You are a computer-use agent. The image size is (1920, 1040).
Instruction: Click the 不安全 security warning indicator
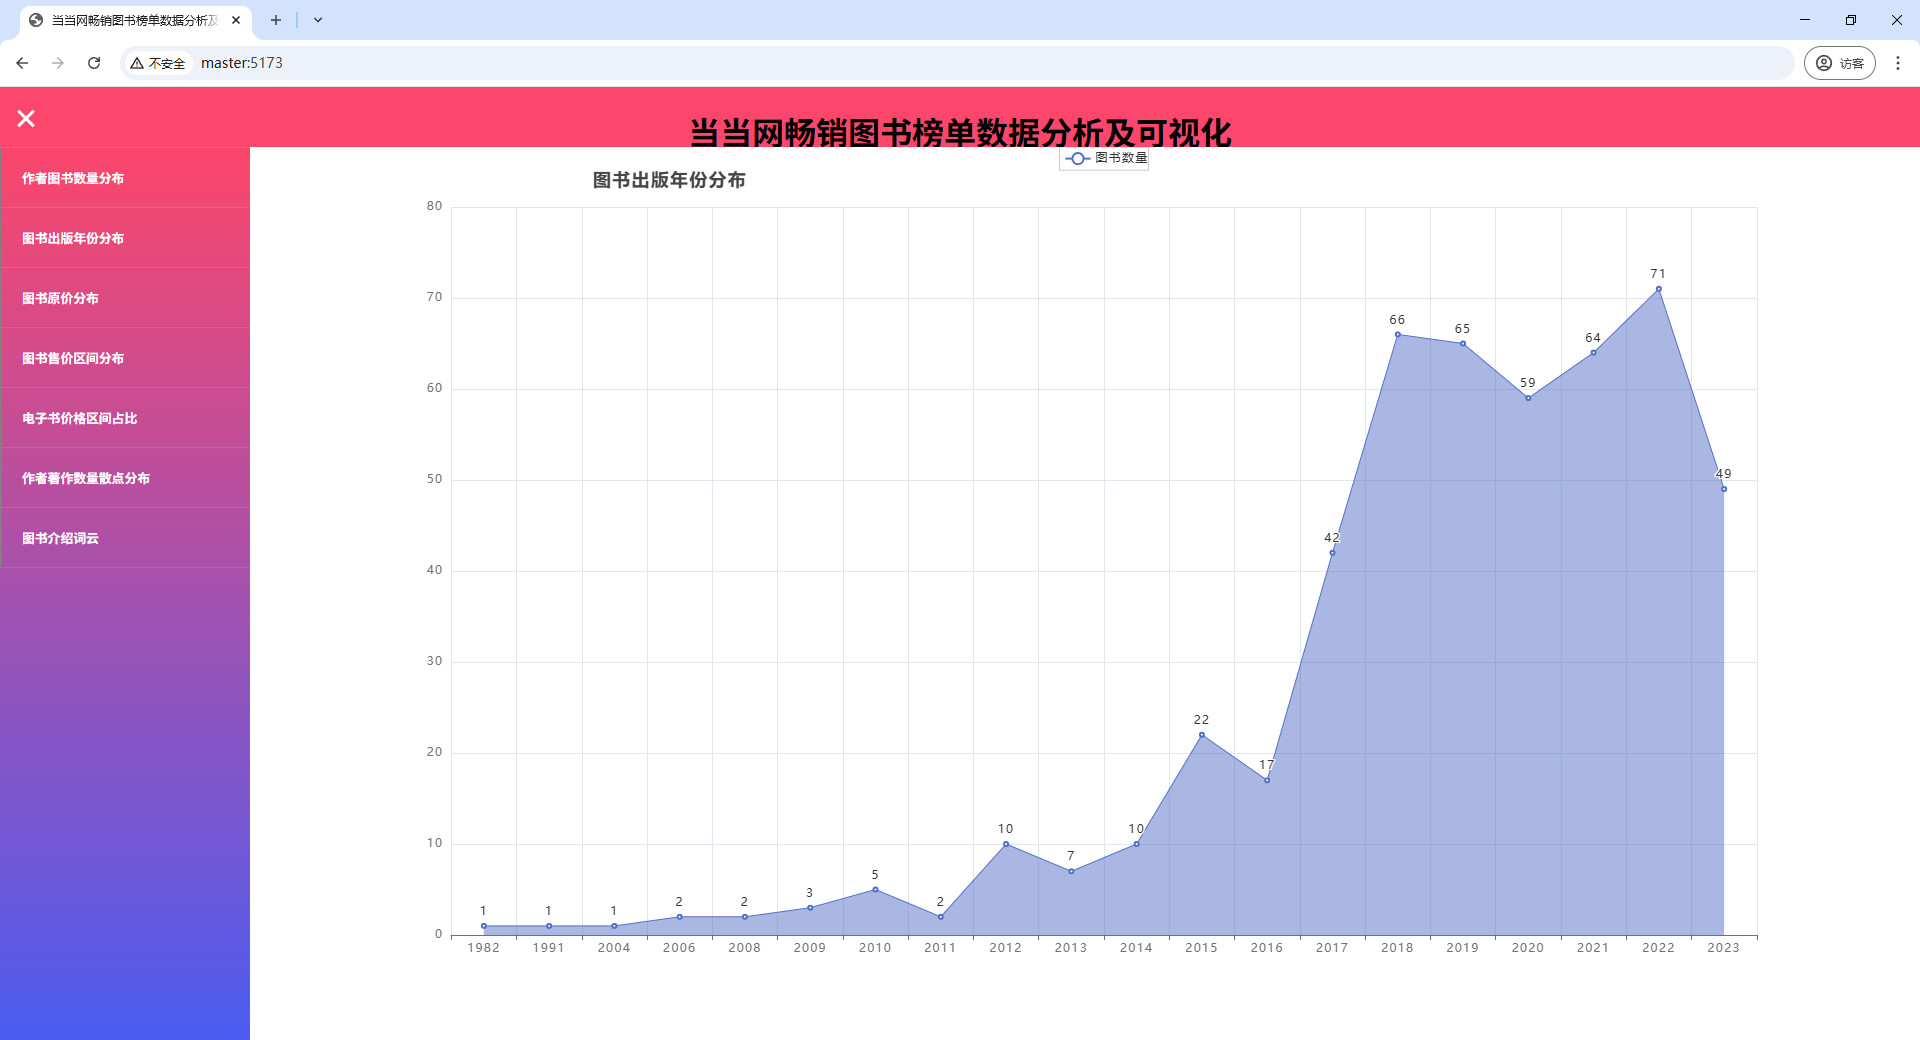[x=158, y=63]
